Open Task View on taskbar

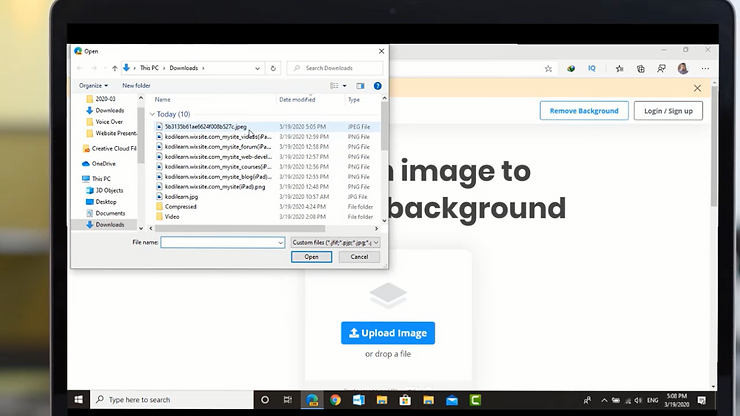(288, 400)
